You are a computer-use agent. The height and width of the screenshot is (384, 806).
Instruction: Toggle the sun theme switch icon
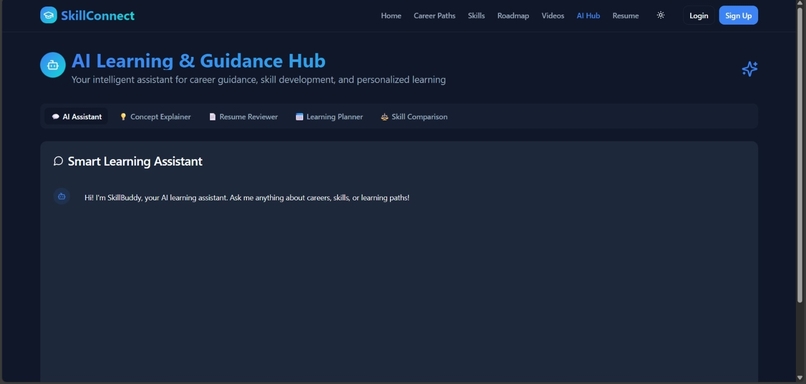click(x=661, y=15)
